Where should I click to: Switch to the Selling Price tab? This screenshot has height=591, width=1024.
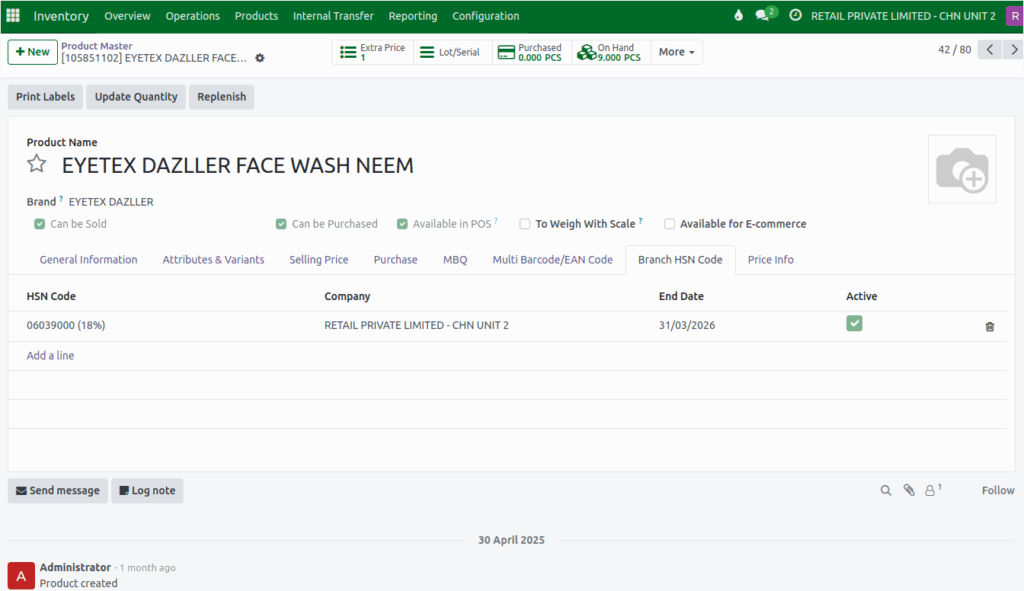(318, 259)
